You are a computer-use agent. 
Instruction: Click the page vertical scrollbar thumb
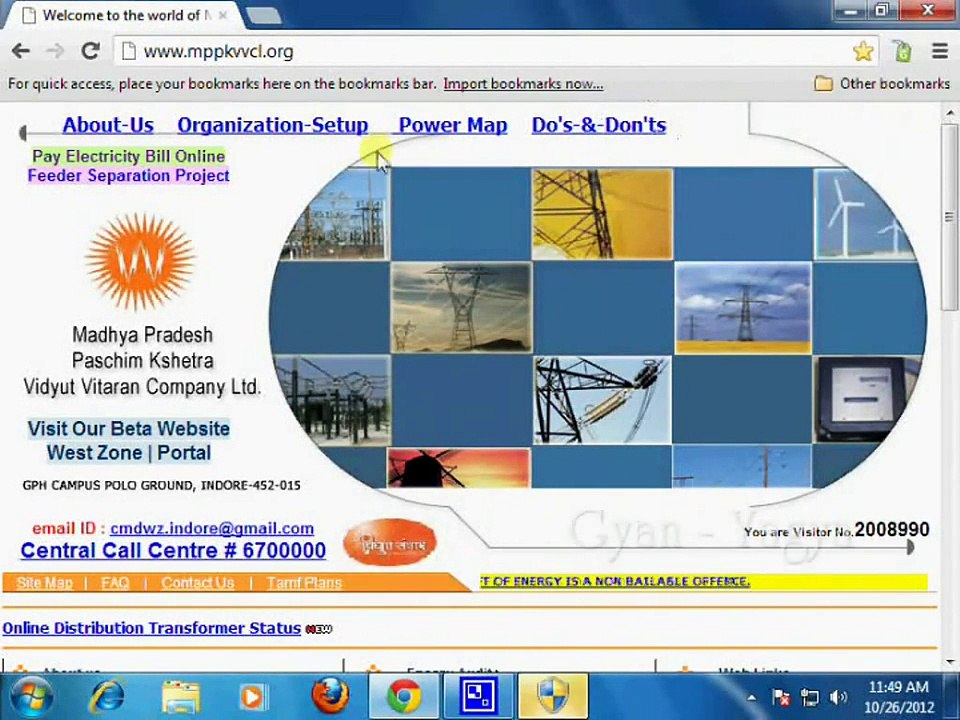950,217
